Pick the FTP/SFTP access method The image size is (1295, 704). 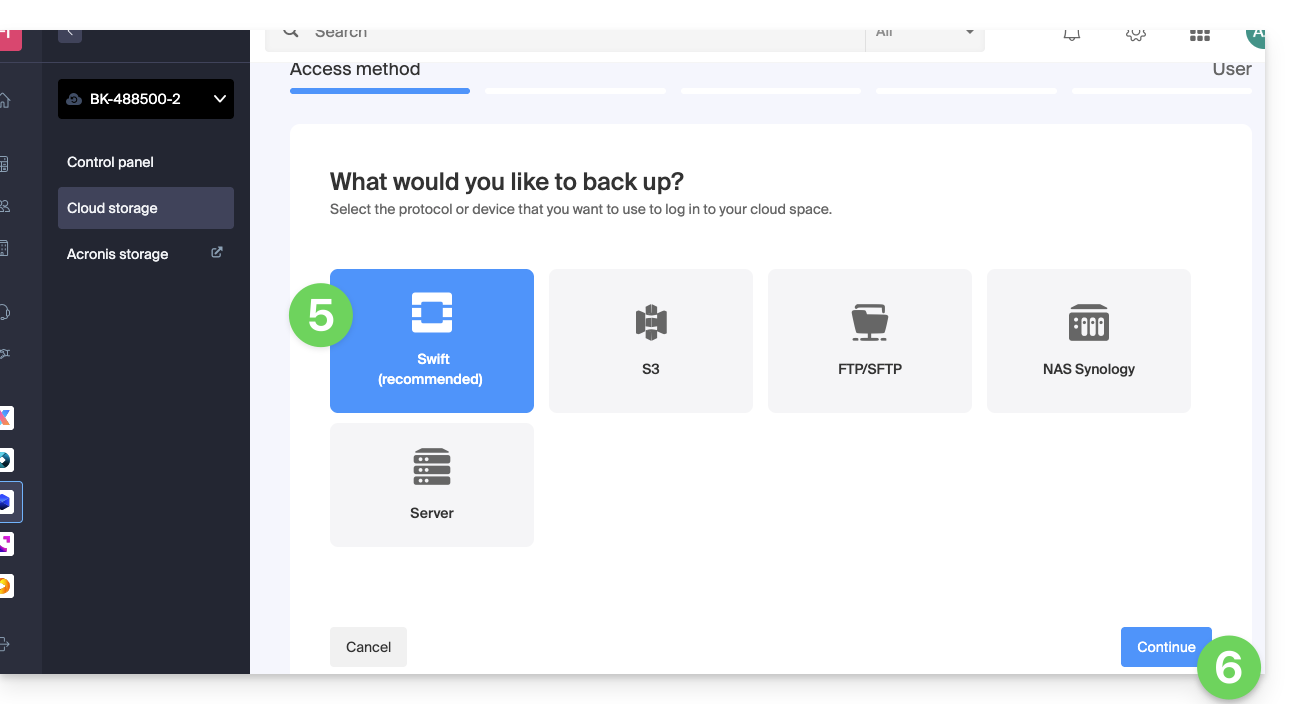pyautogui.click(x=869, y=340)
